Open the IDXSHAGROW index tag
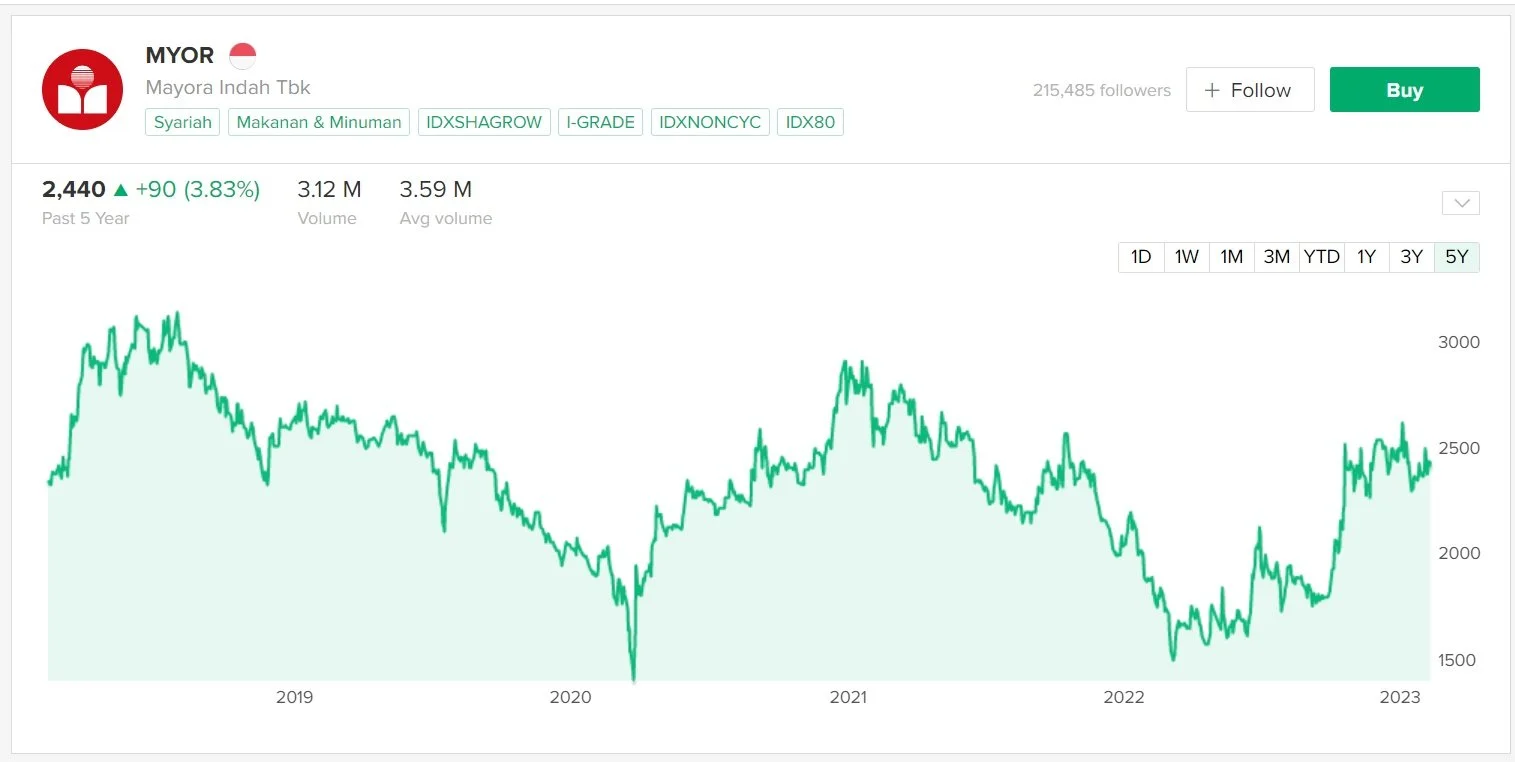 coord(484,122)
